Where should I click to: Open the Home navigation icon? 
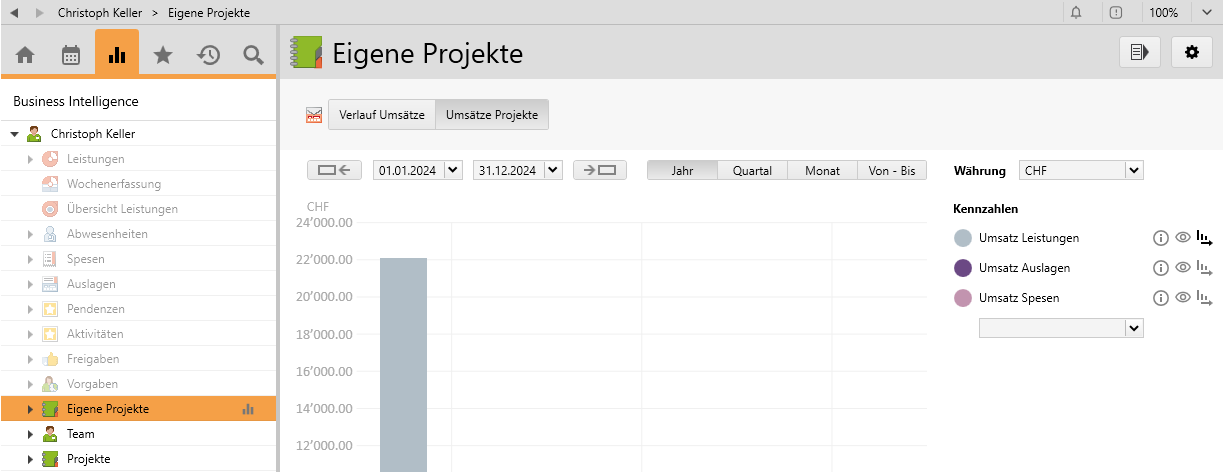click(x=25, y=55)
